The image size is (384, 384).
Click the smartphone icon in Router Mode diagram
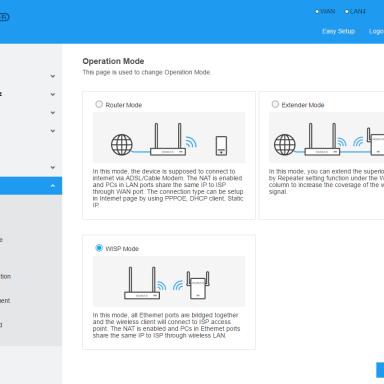coord(221,146)
